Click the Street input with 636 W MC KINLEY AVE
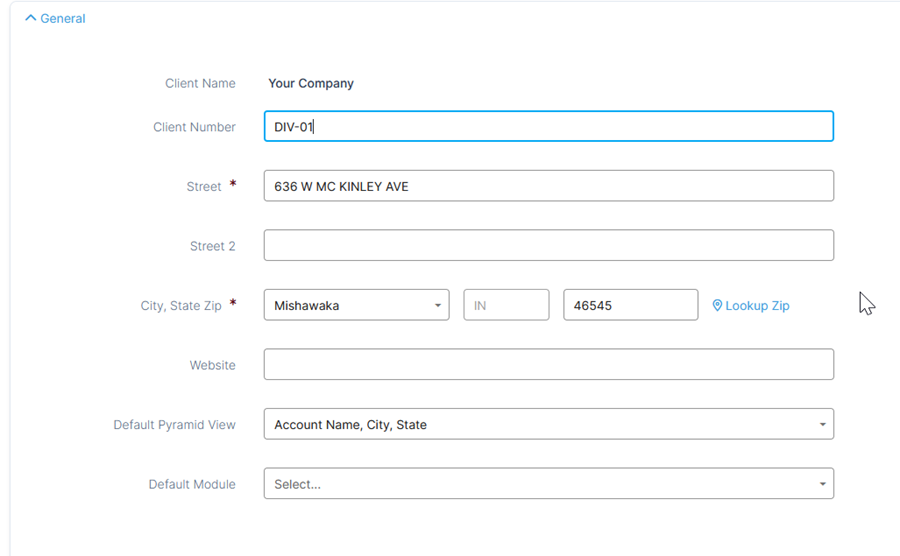Screen dimensions: 900x556 point(549,186)
